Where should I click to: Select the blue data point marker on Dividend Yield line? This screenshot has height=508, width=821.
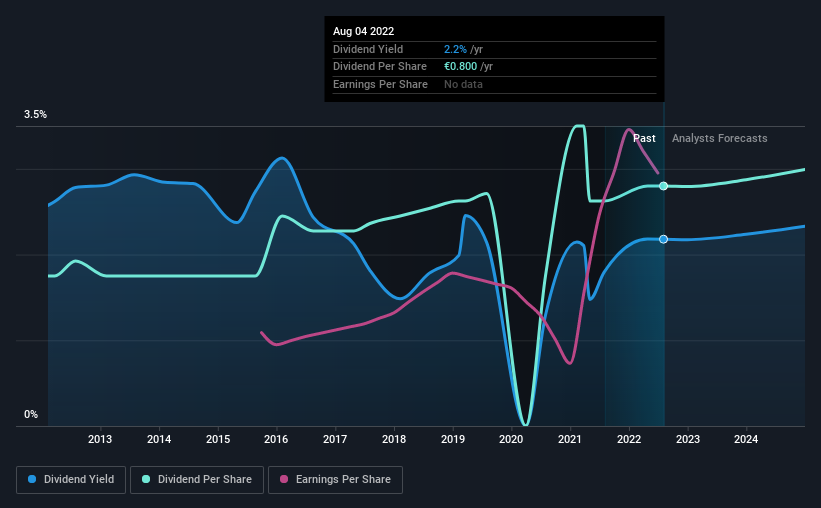(x=663, y=239)
